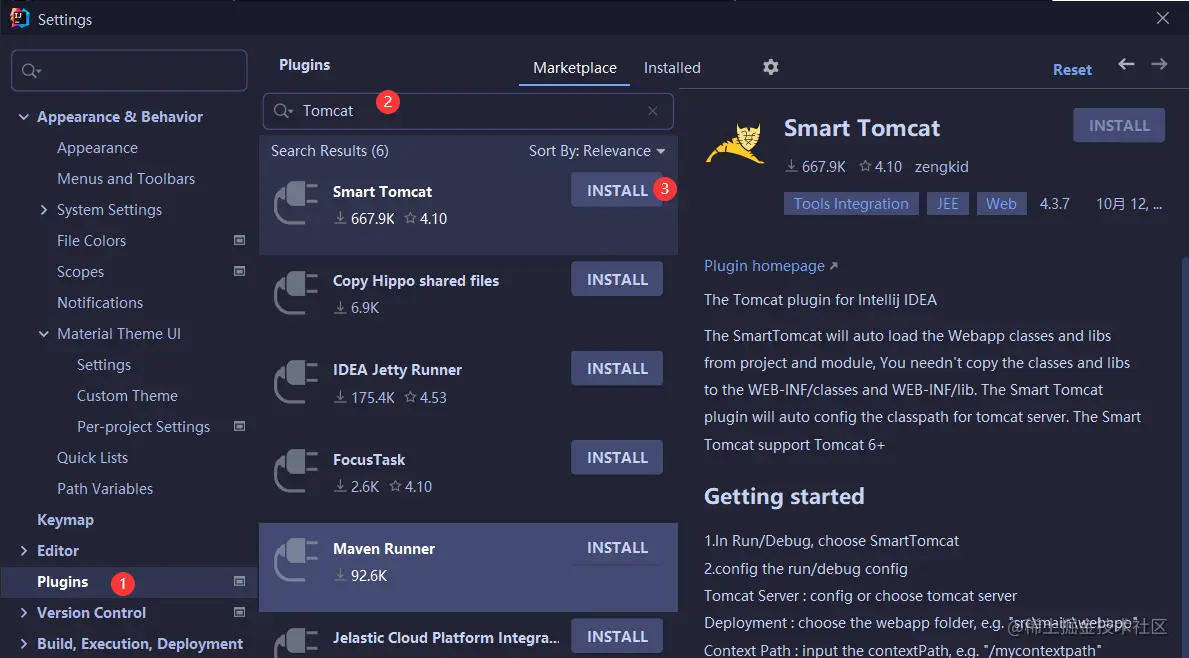The height and width of the screenshot is (658, 1189).
Task: Select File Colors settings
Action: tap(91, 240)
